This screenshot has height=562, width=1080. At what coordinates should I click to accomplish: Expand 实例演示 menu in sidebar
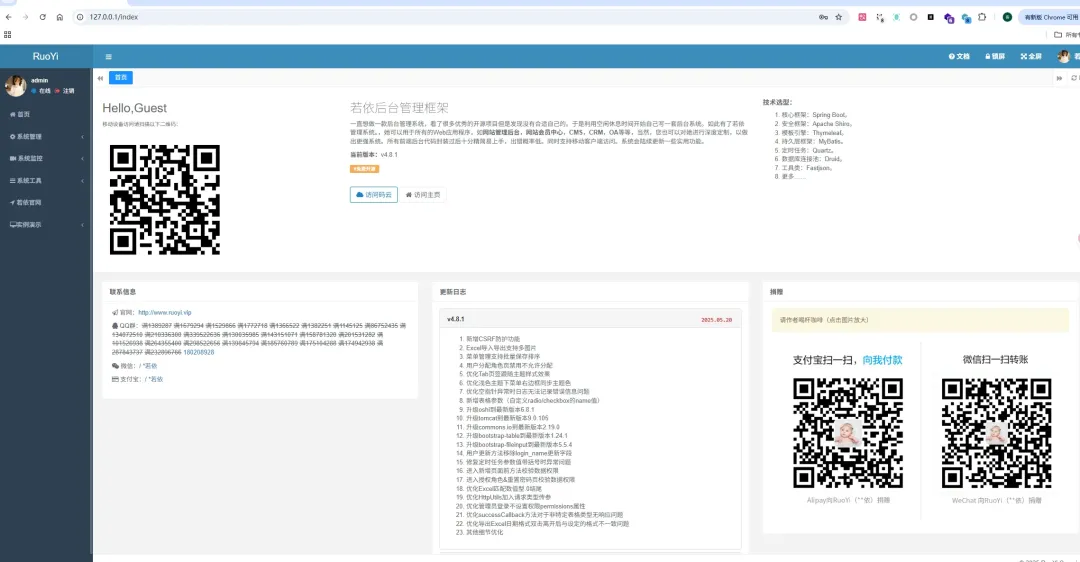[x=46, y=225]
